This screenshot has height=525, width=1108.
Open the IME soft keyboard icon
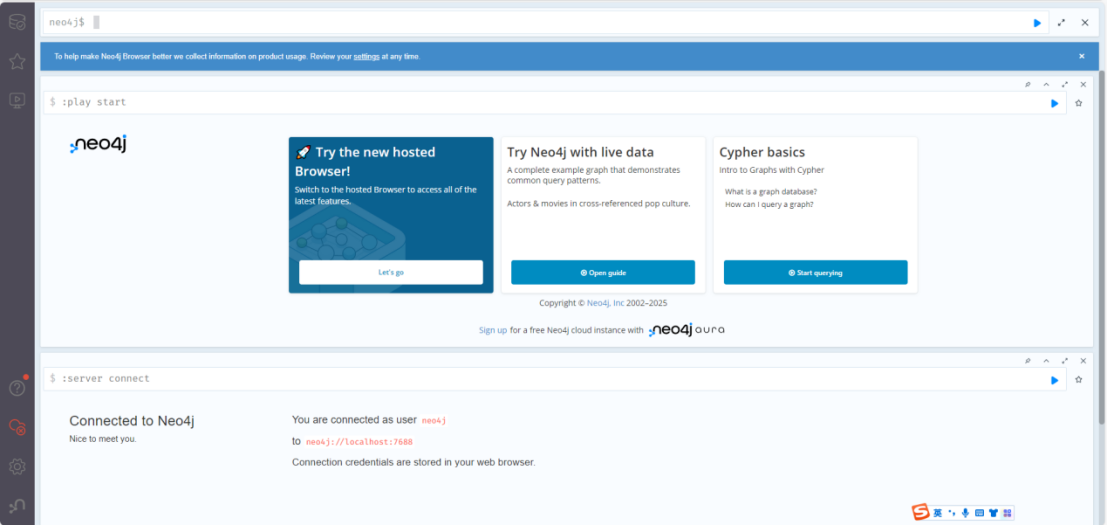(x=979, y=512)
